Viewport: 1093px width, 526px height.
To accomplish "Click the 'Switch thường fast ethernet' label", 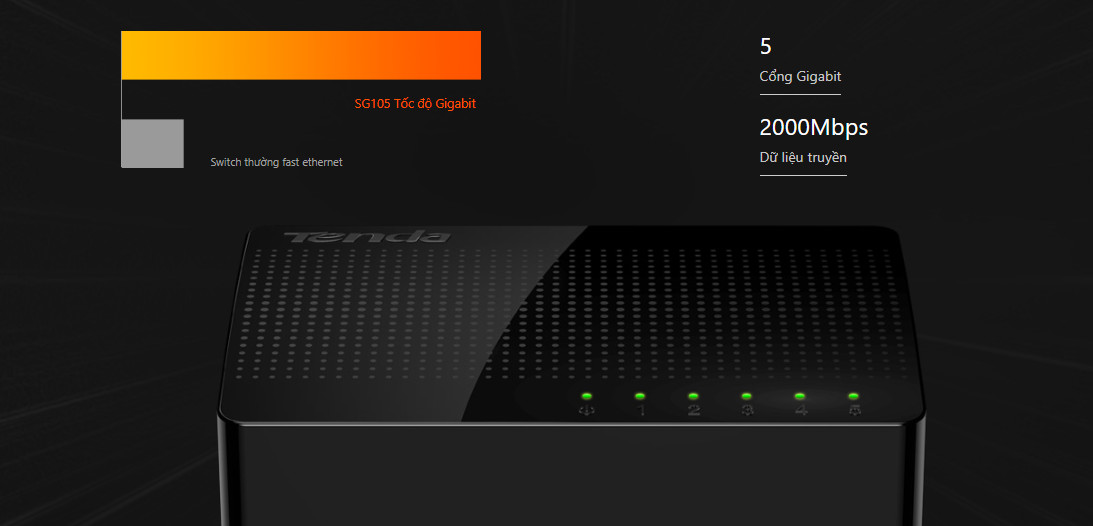I will (x=276, y=162).
